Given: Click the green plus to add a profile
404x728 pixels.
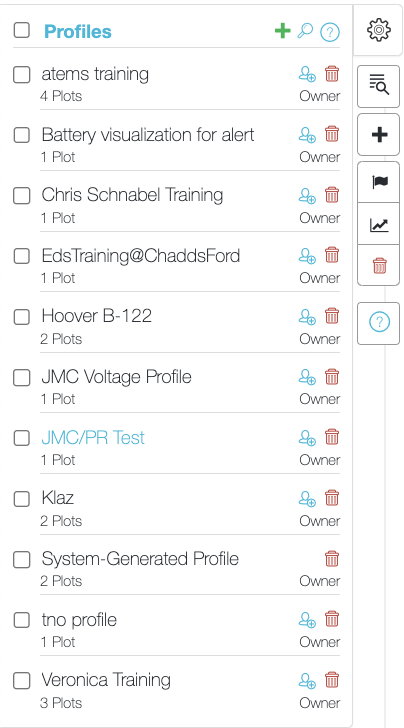Looking at the screenshot, I should 282,31.
